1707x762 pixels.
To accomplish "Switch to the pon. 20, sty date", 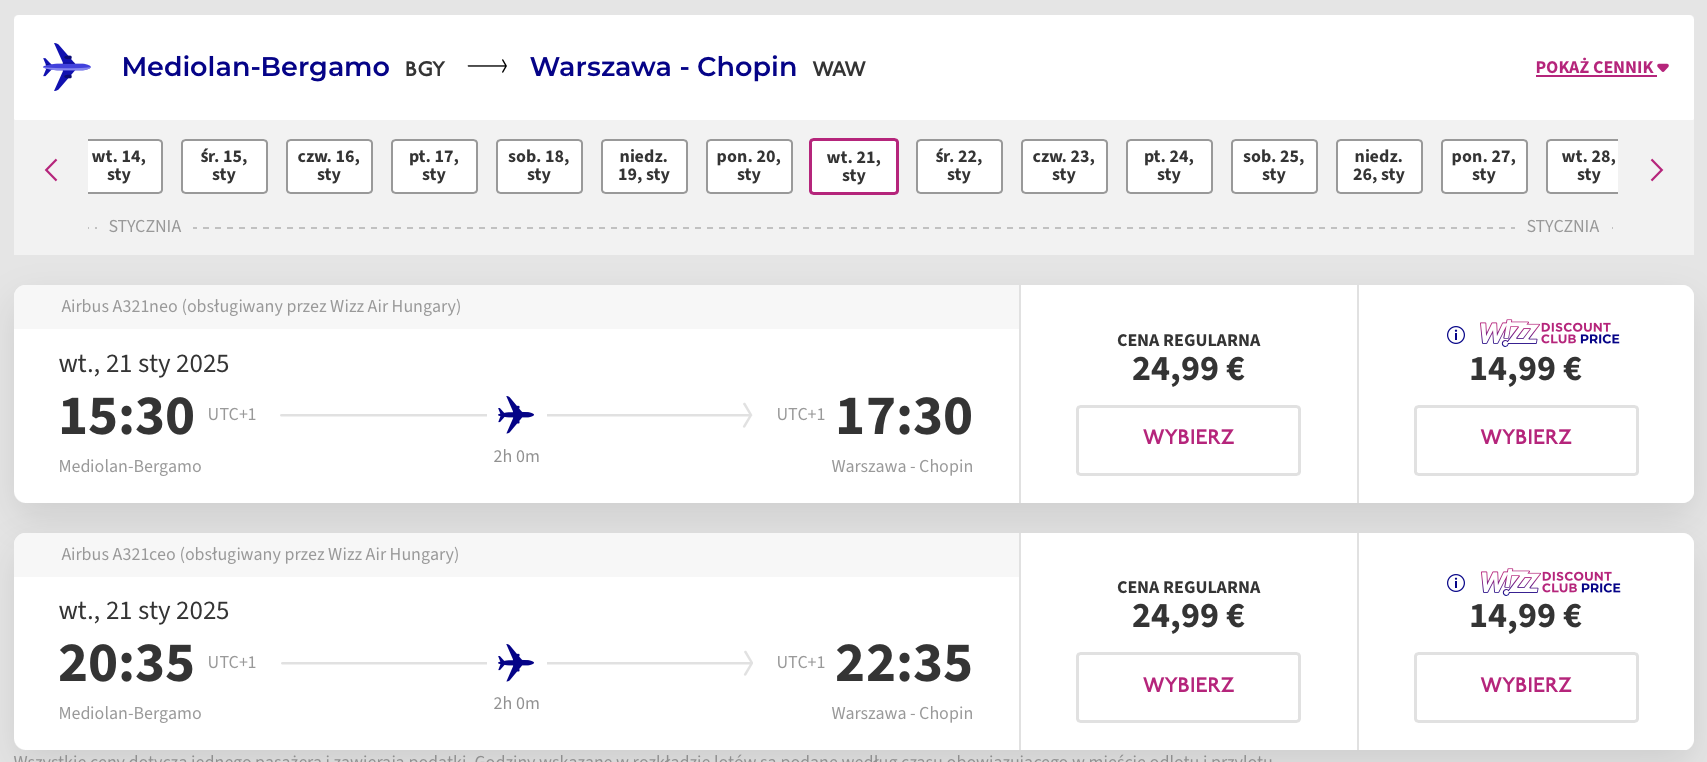I will 749,166.
